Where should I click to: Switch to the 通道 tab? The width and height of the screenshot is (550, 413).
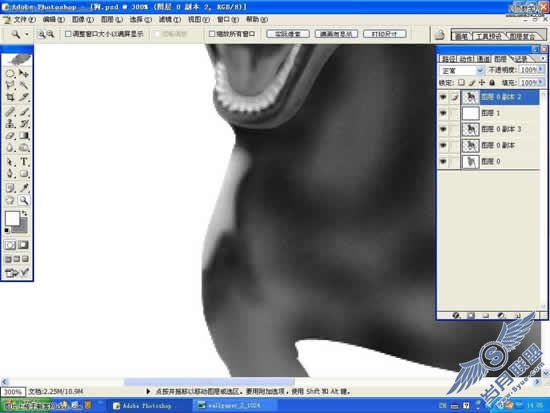(484, 59)
